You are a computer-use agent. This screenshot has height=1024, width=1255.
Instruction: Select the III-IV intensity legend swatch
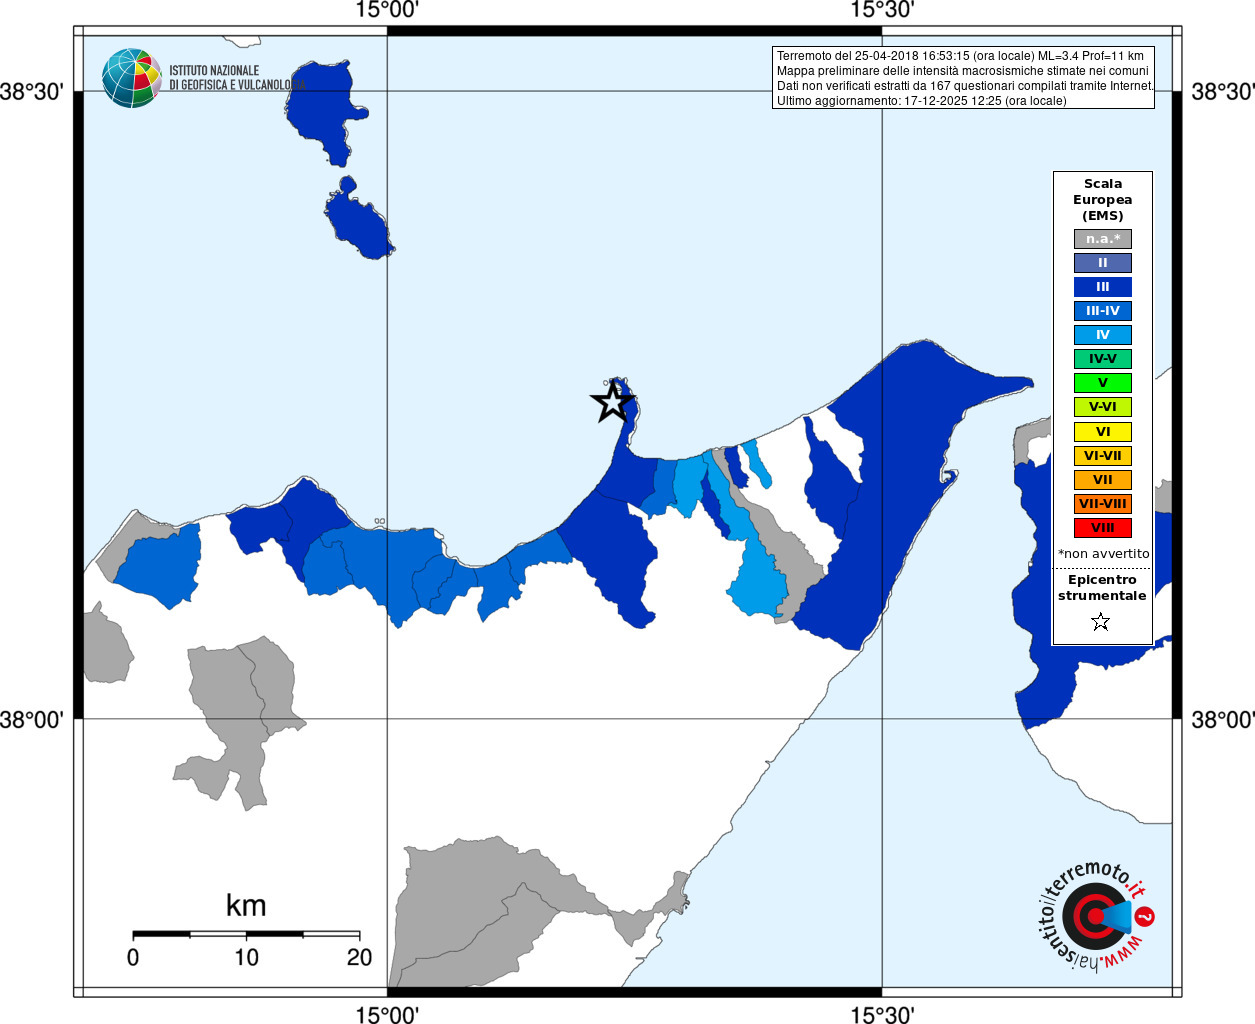click(x=1102, y=311)
